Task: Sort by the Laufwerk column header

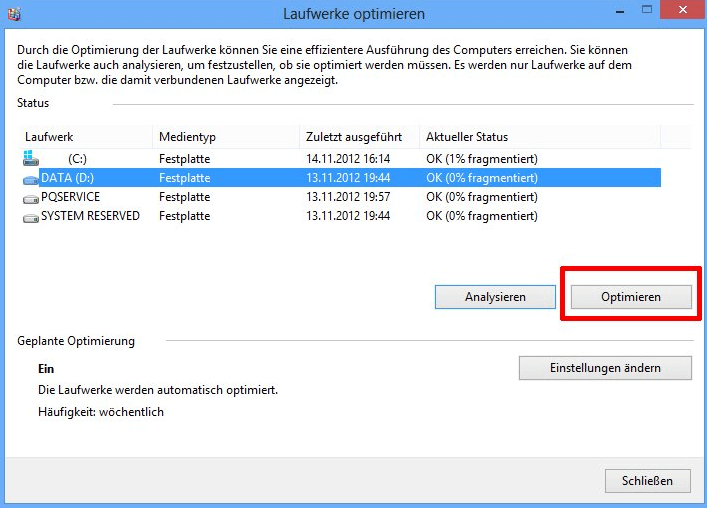Action: click(x=50, y=137)
